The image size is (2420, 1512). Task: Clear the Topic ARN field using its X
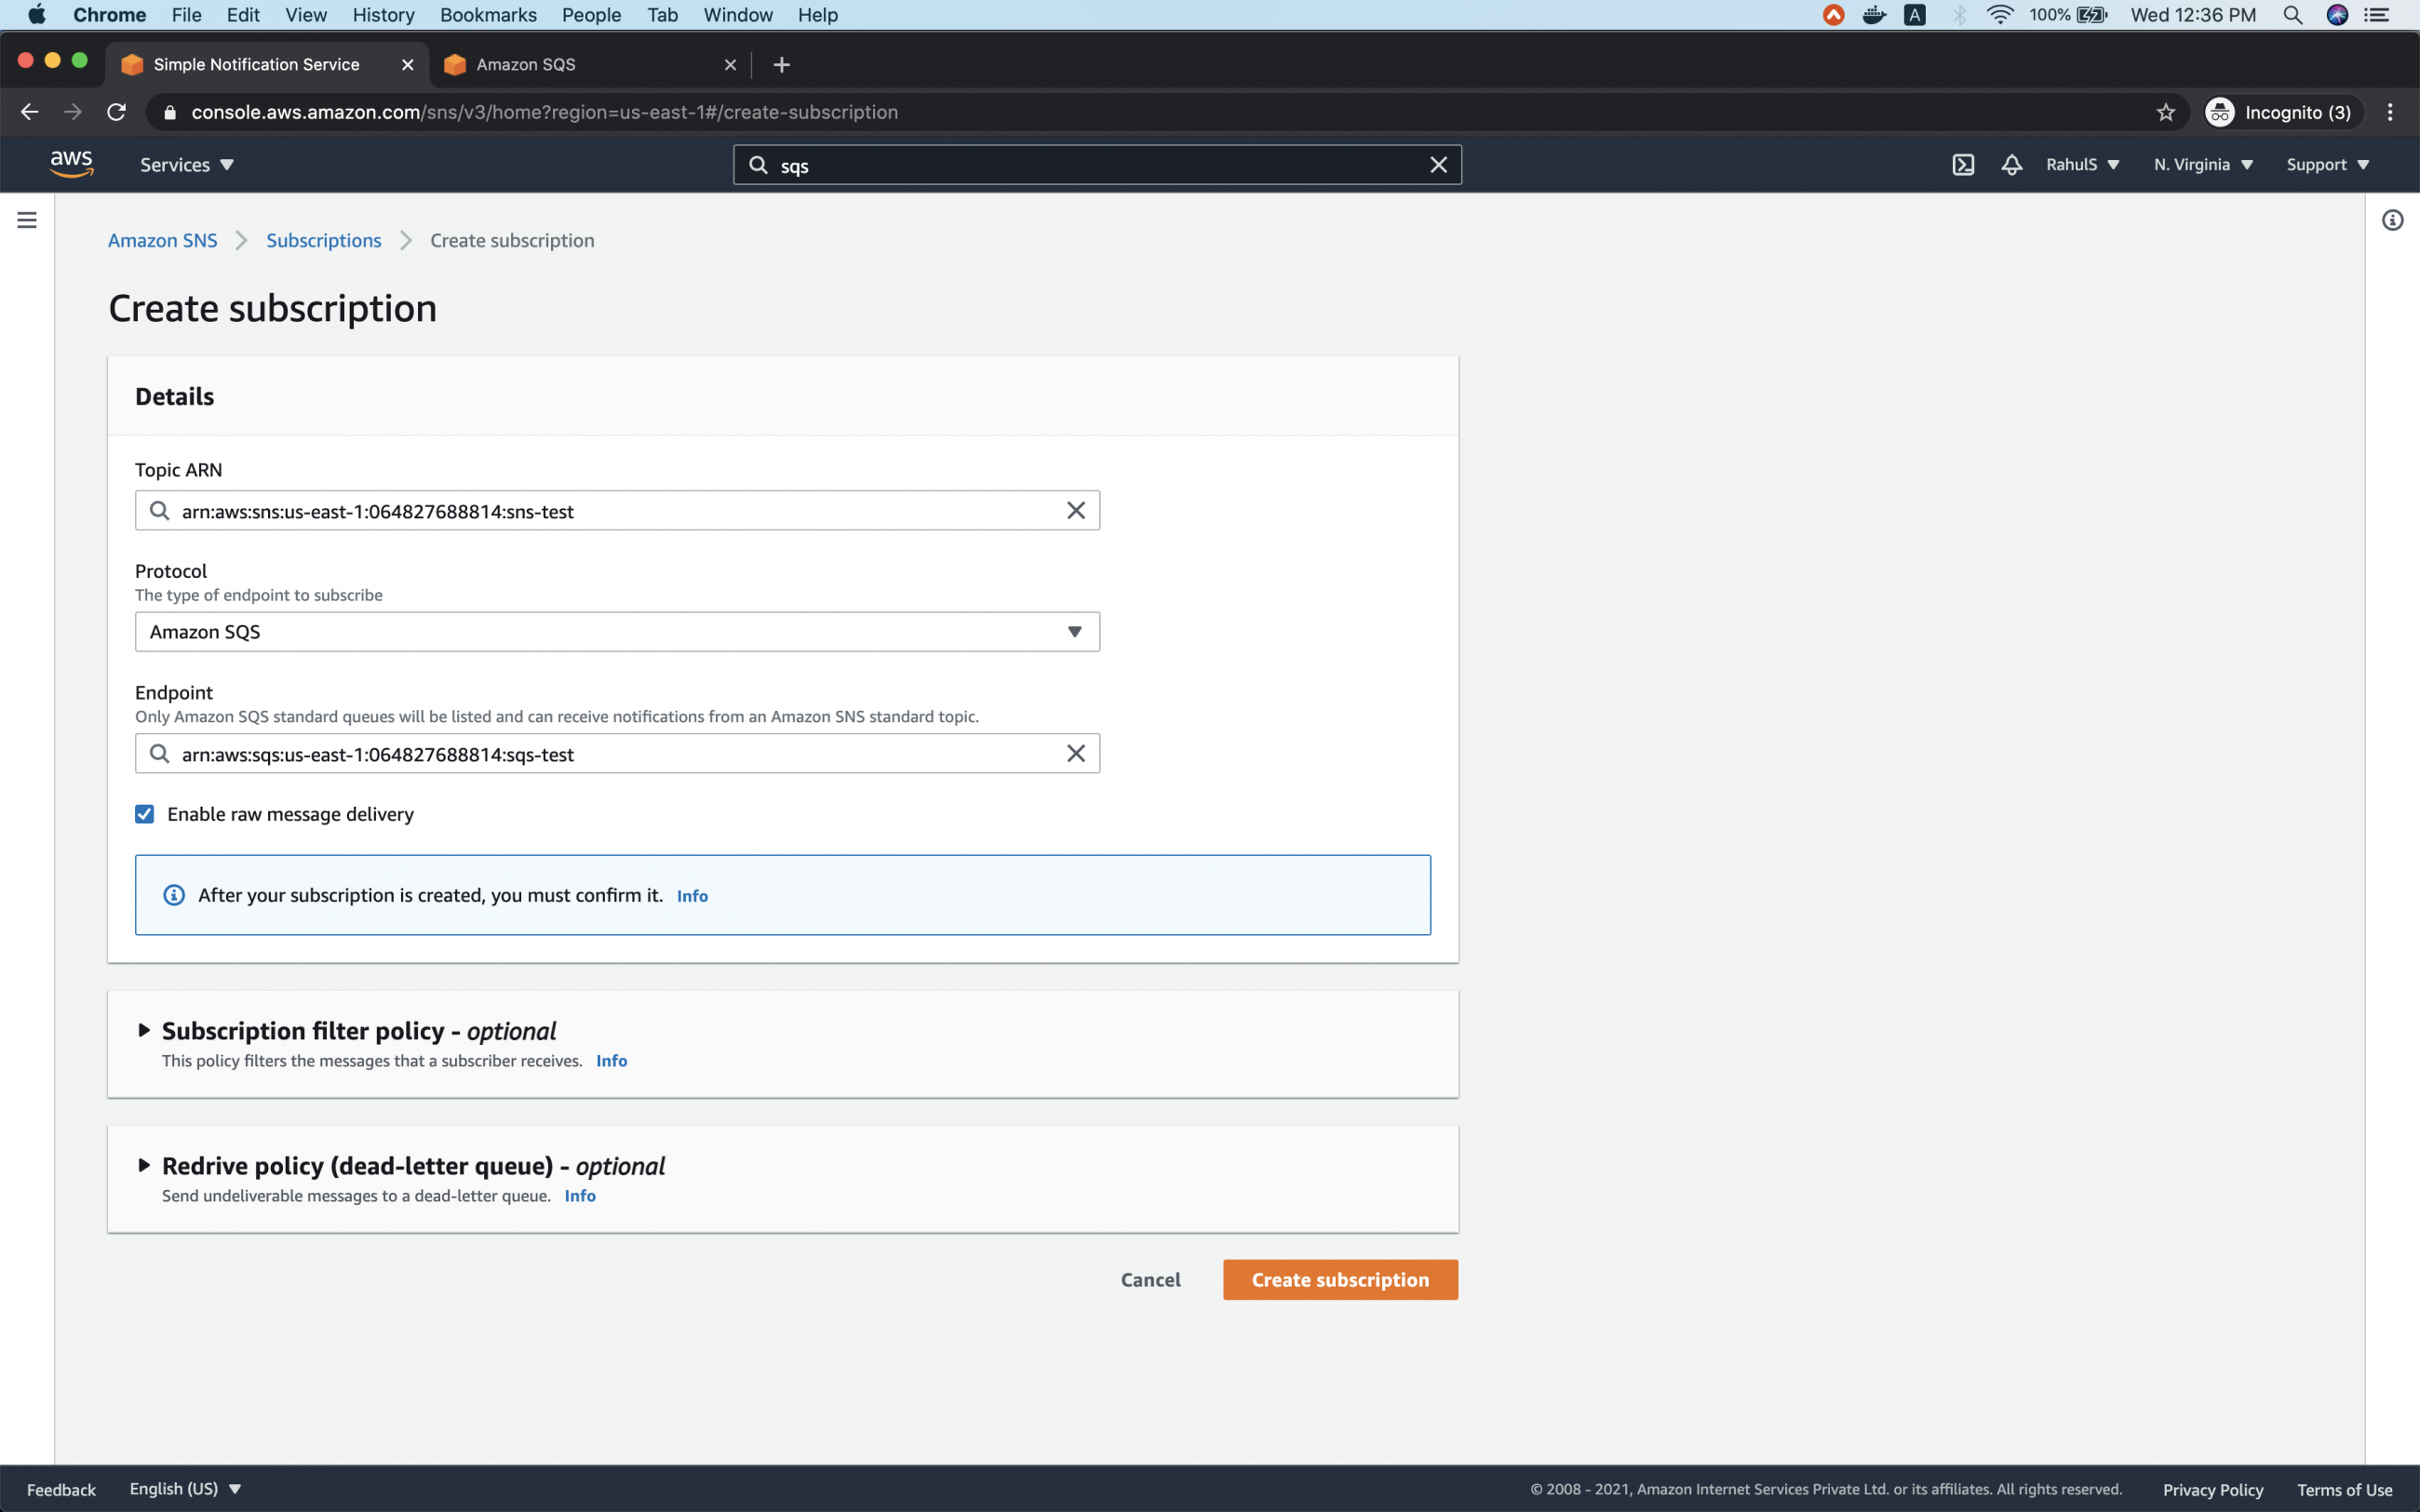tap(1076, 510)
